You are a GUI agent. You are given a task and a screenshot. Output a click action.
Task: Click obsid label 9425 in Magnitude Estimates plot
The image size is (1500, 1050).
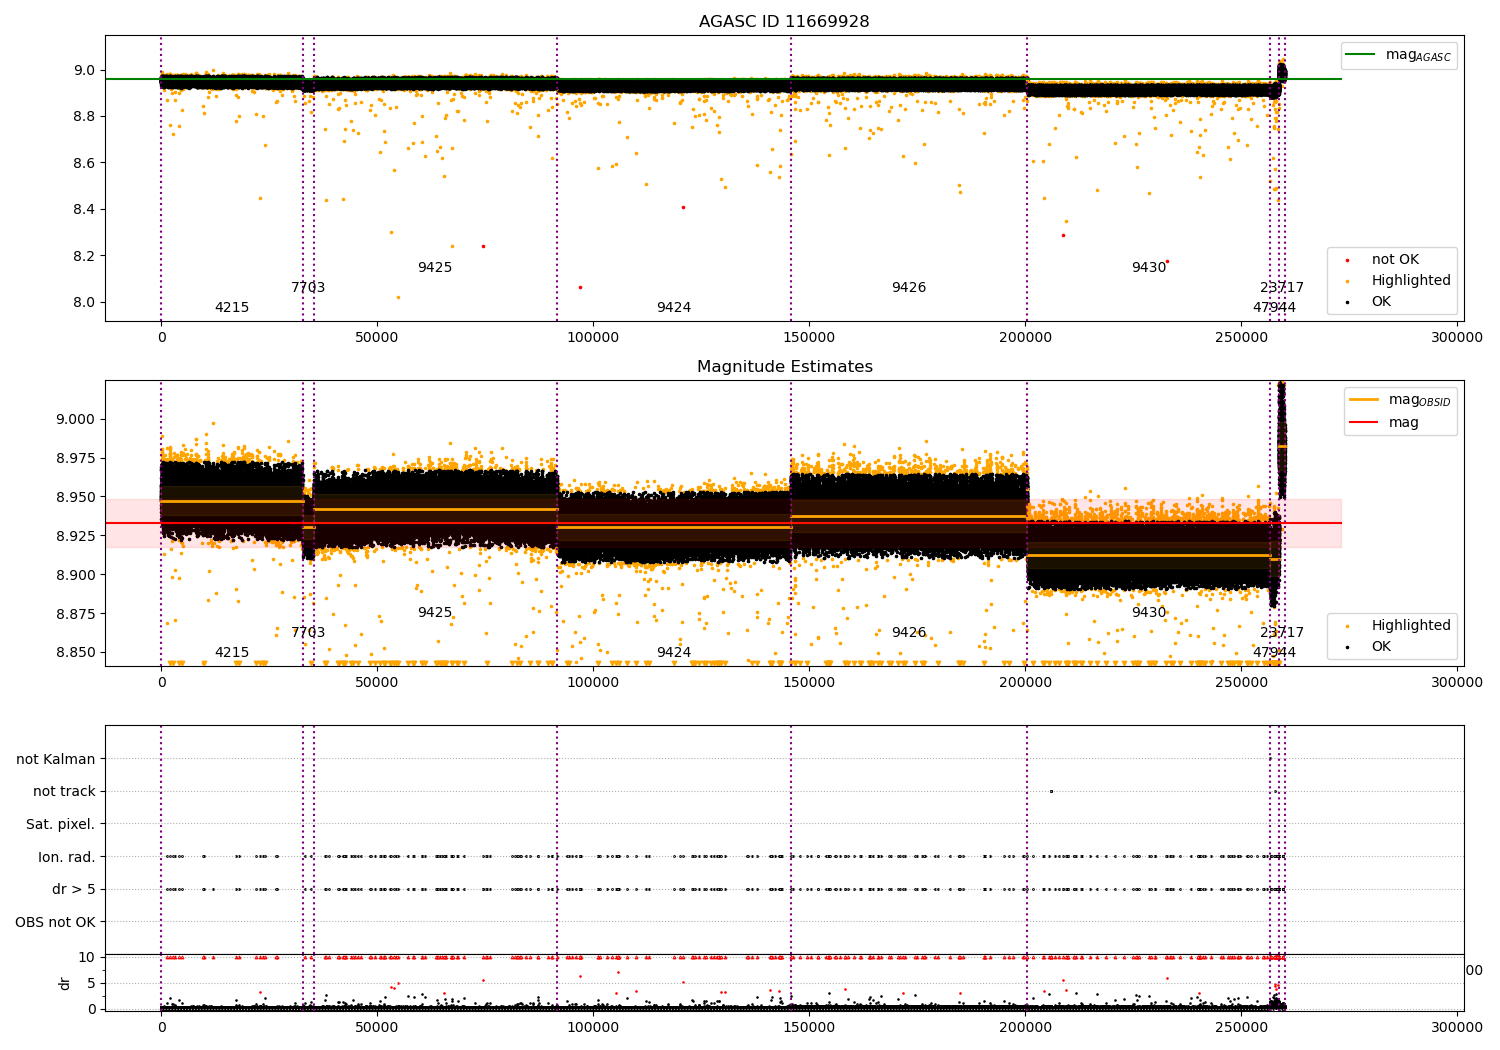tap(435, 613)
